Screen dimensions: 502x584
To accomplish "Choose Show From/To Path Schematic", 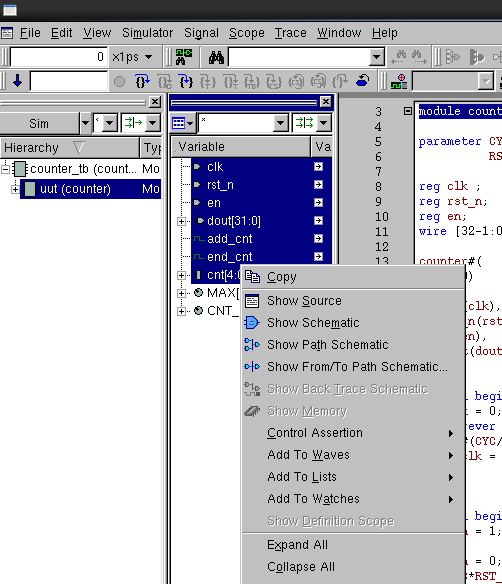I will (353, 366).
